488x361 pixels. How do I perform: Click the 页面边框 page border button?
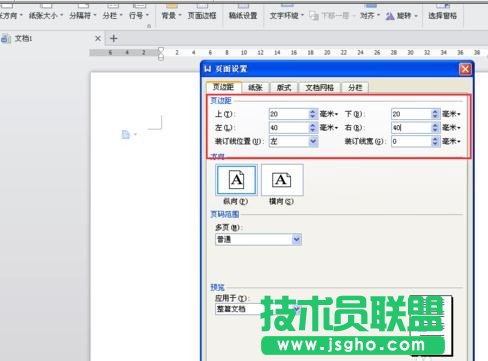(202, 15)
